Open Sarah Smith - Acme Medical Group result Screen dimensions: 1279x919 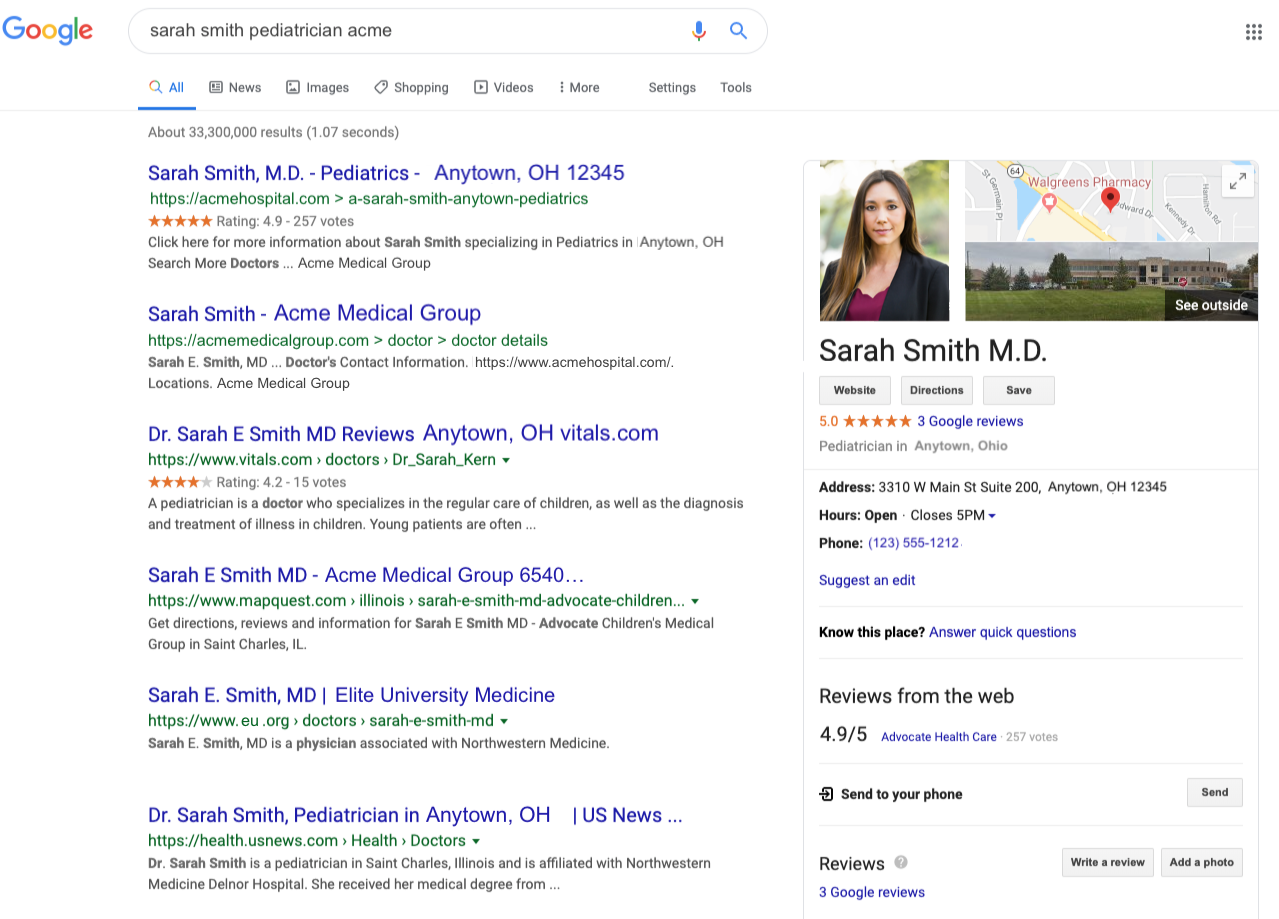pyautogui.click(x=314, y=313)
